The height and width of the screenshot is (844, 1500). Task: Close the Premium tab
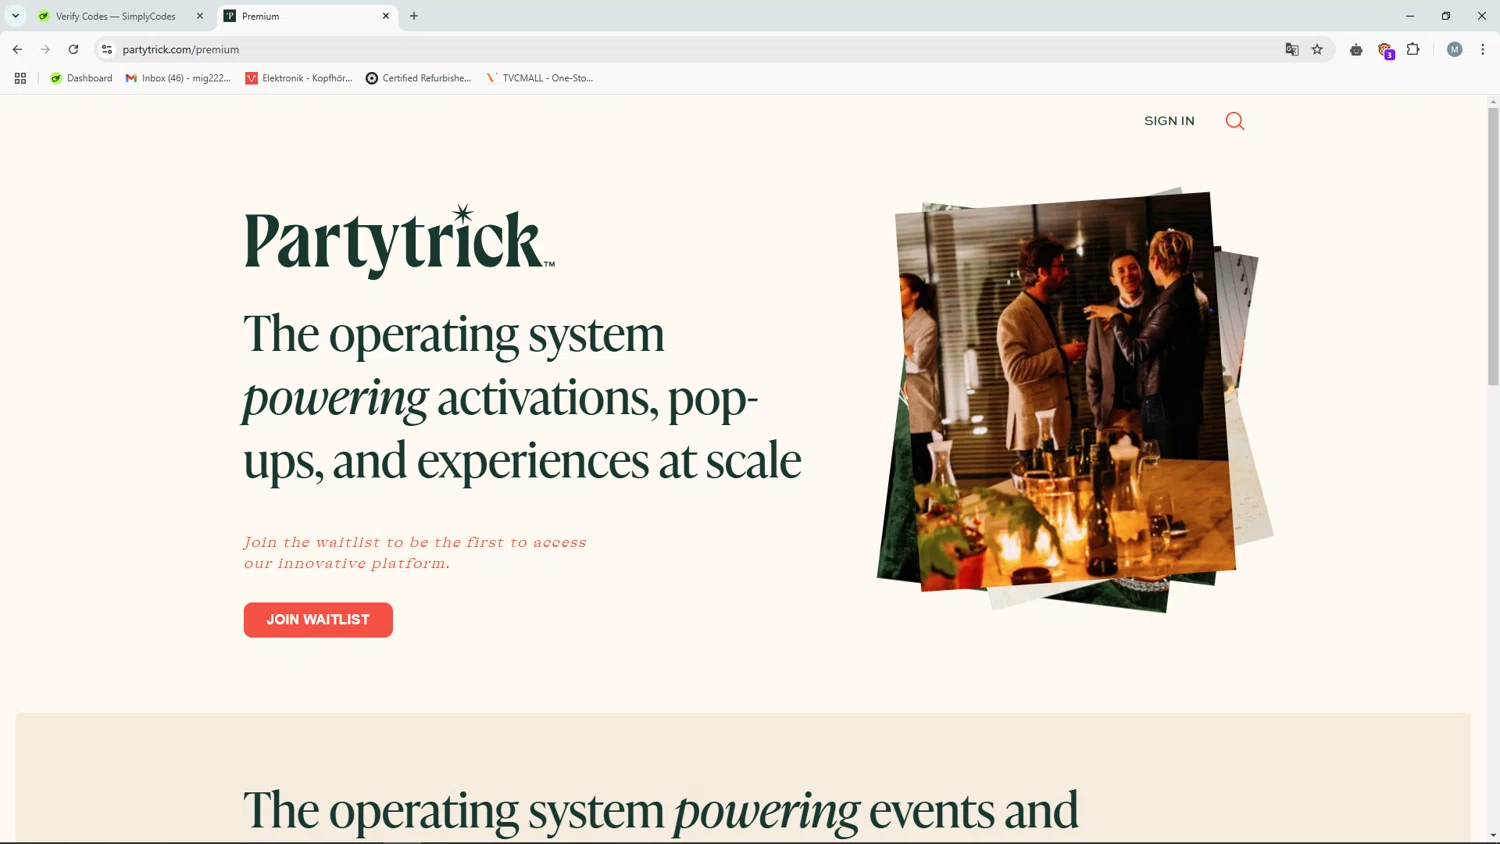[386, 16]
